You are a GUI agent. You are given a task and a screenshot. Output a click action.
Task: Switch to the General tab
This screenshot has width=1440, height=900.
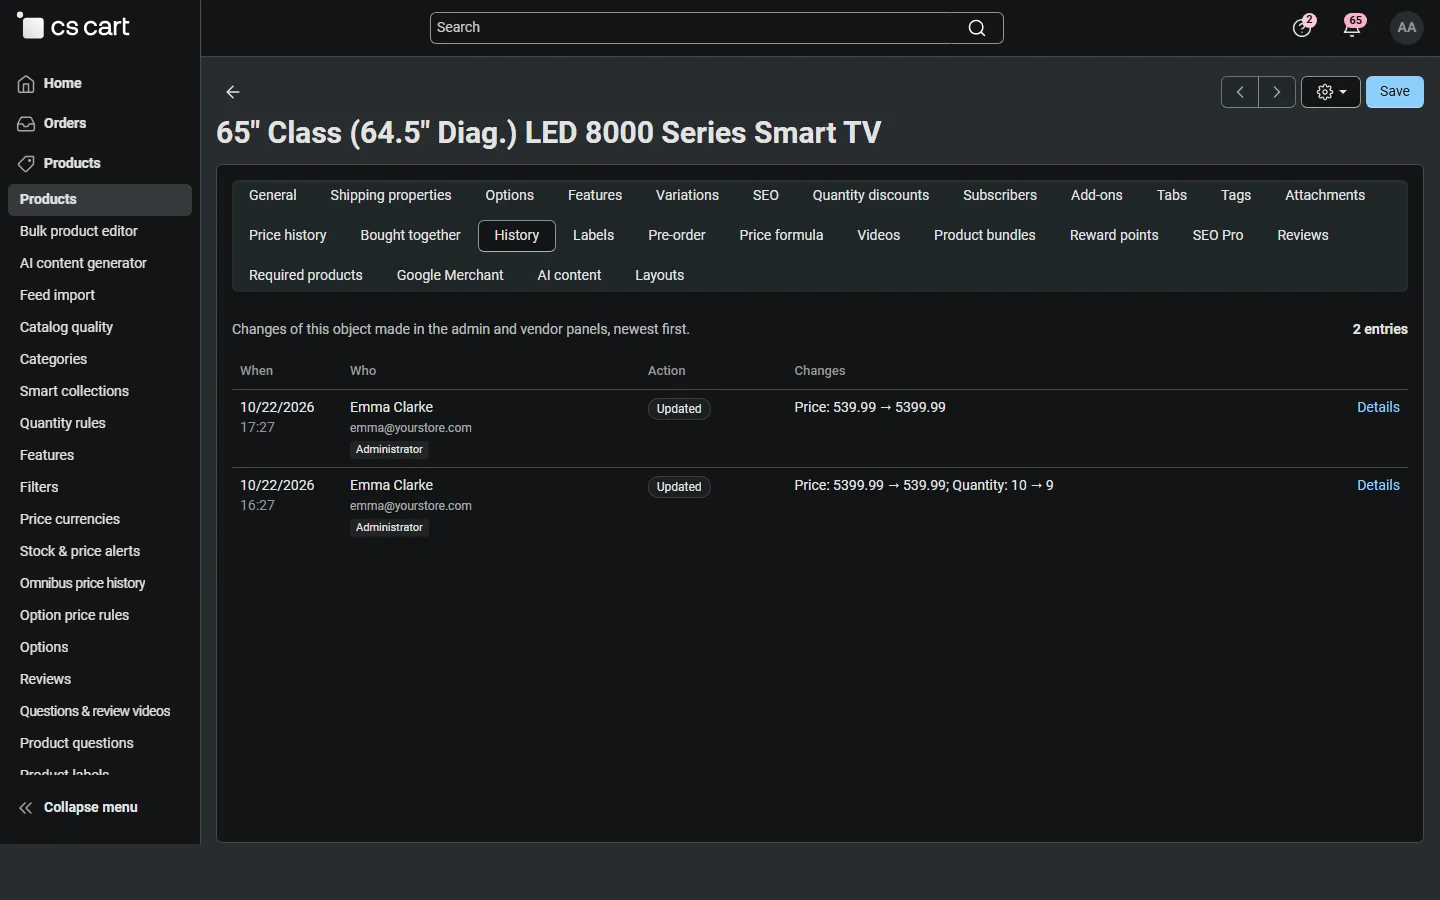click(x=273, y=196)
